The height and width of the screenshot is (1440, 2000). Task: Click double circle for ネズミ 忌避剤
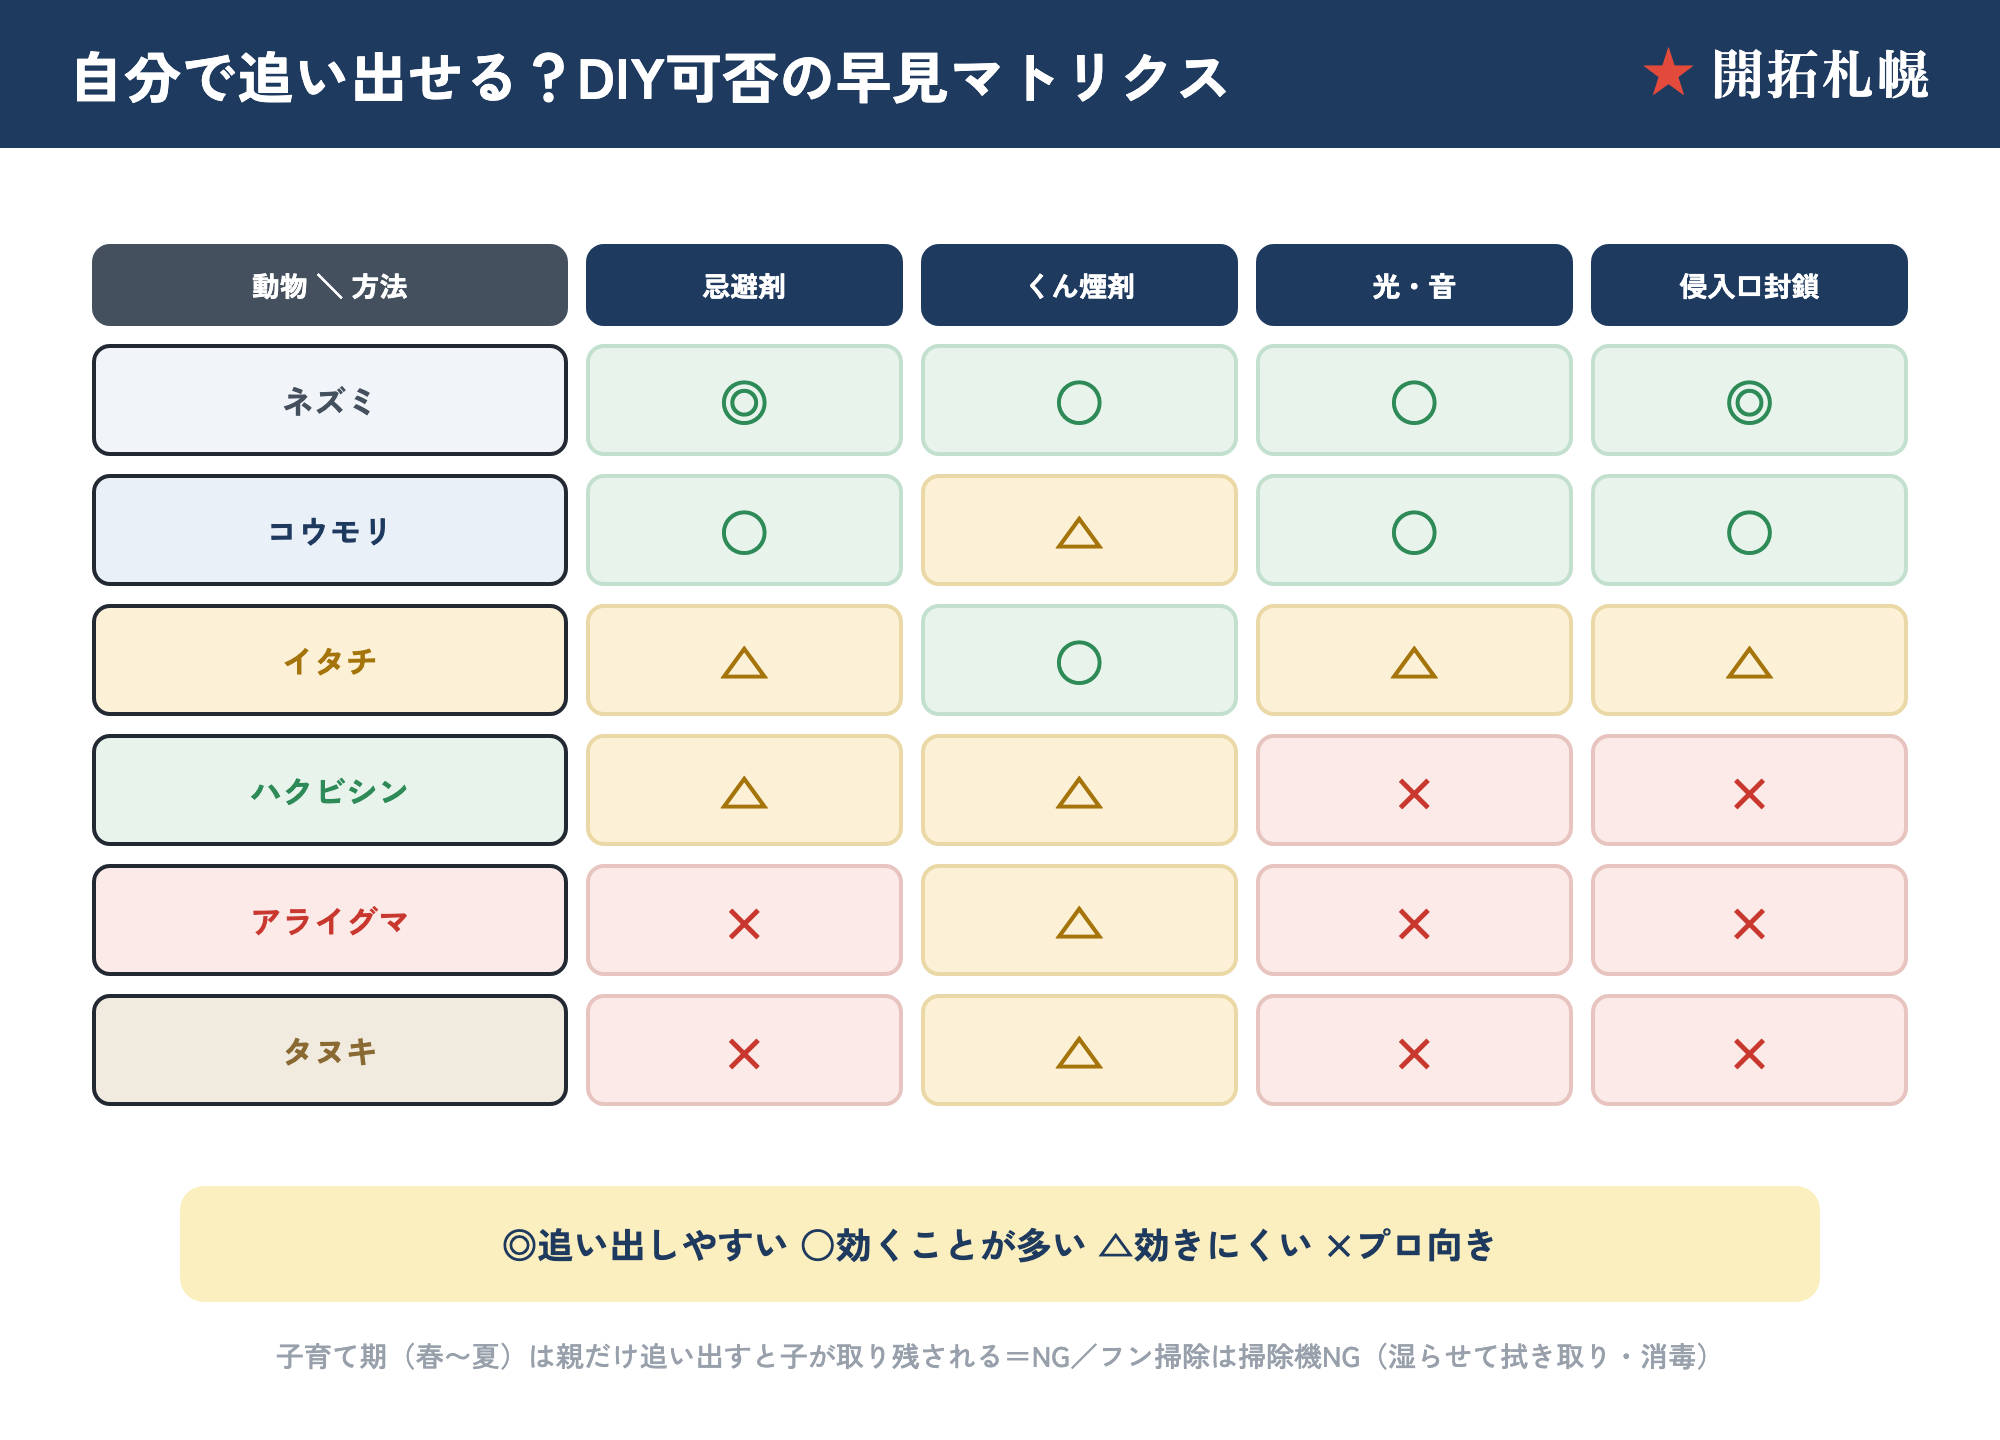click(x=744, y=403)
